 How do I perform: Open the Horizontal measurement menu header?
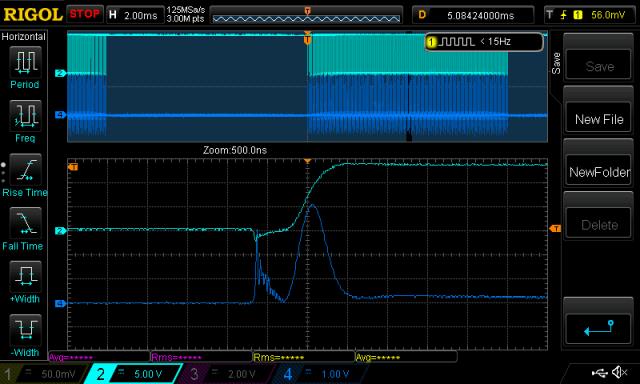[x=24, y=37]
